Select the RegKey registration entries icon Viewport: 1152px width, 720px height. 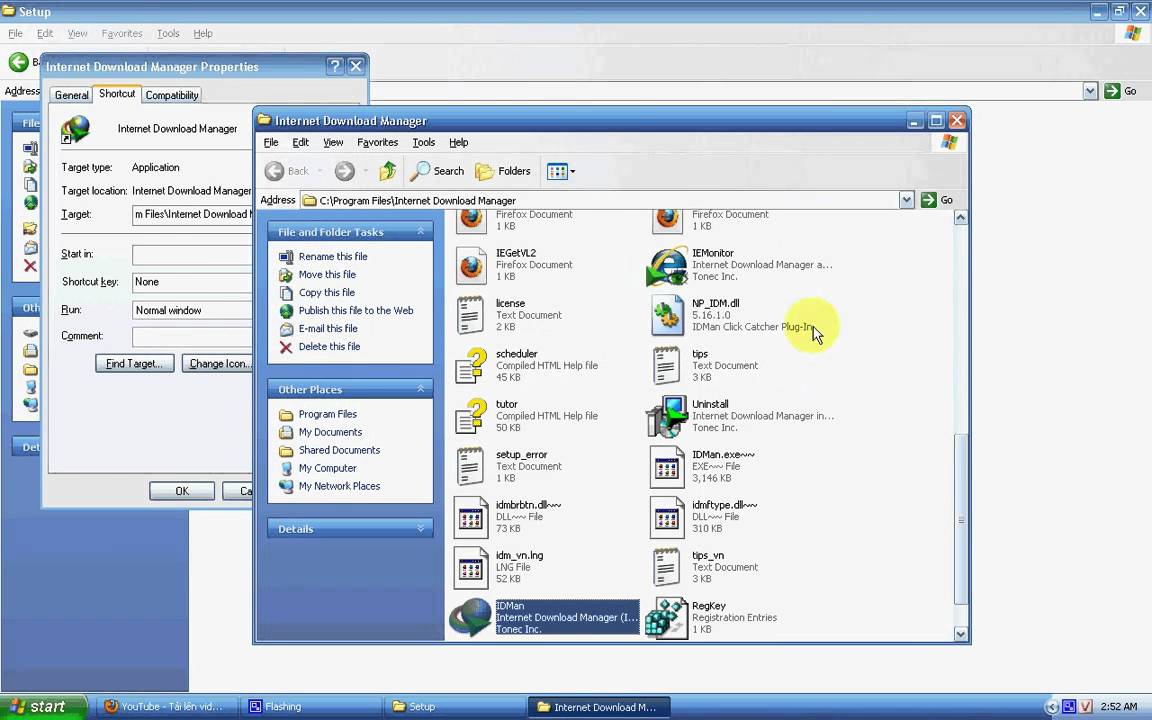(667, 617)
